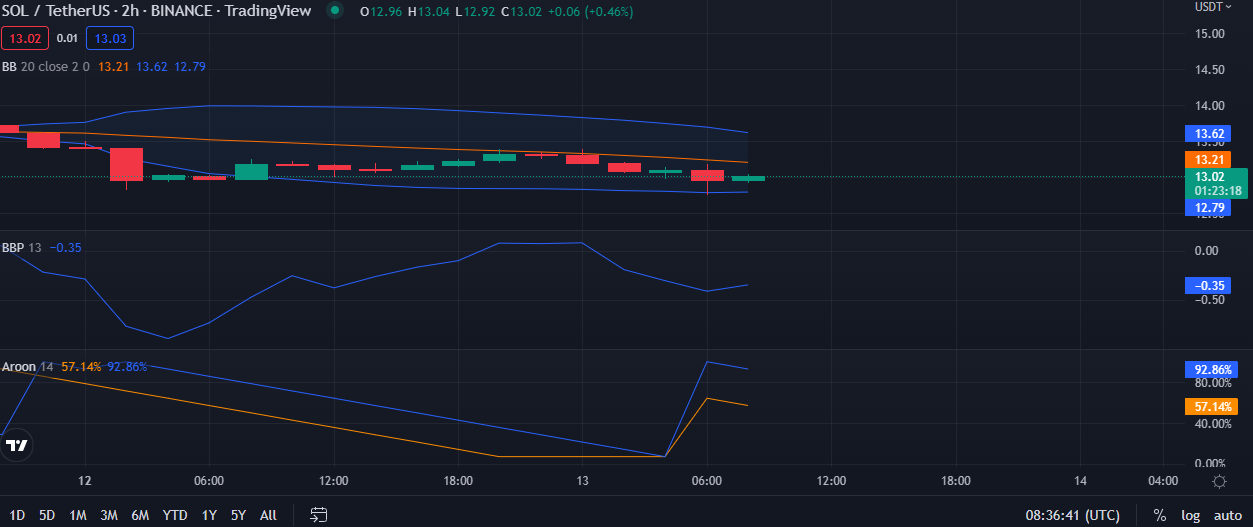Click the spread value 0.01

(x=67, y=38)
